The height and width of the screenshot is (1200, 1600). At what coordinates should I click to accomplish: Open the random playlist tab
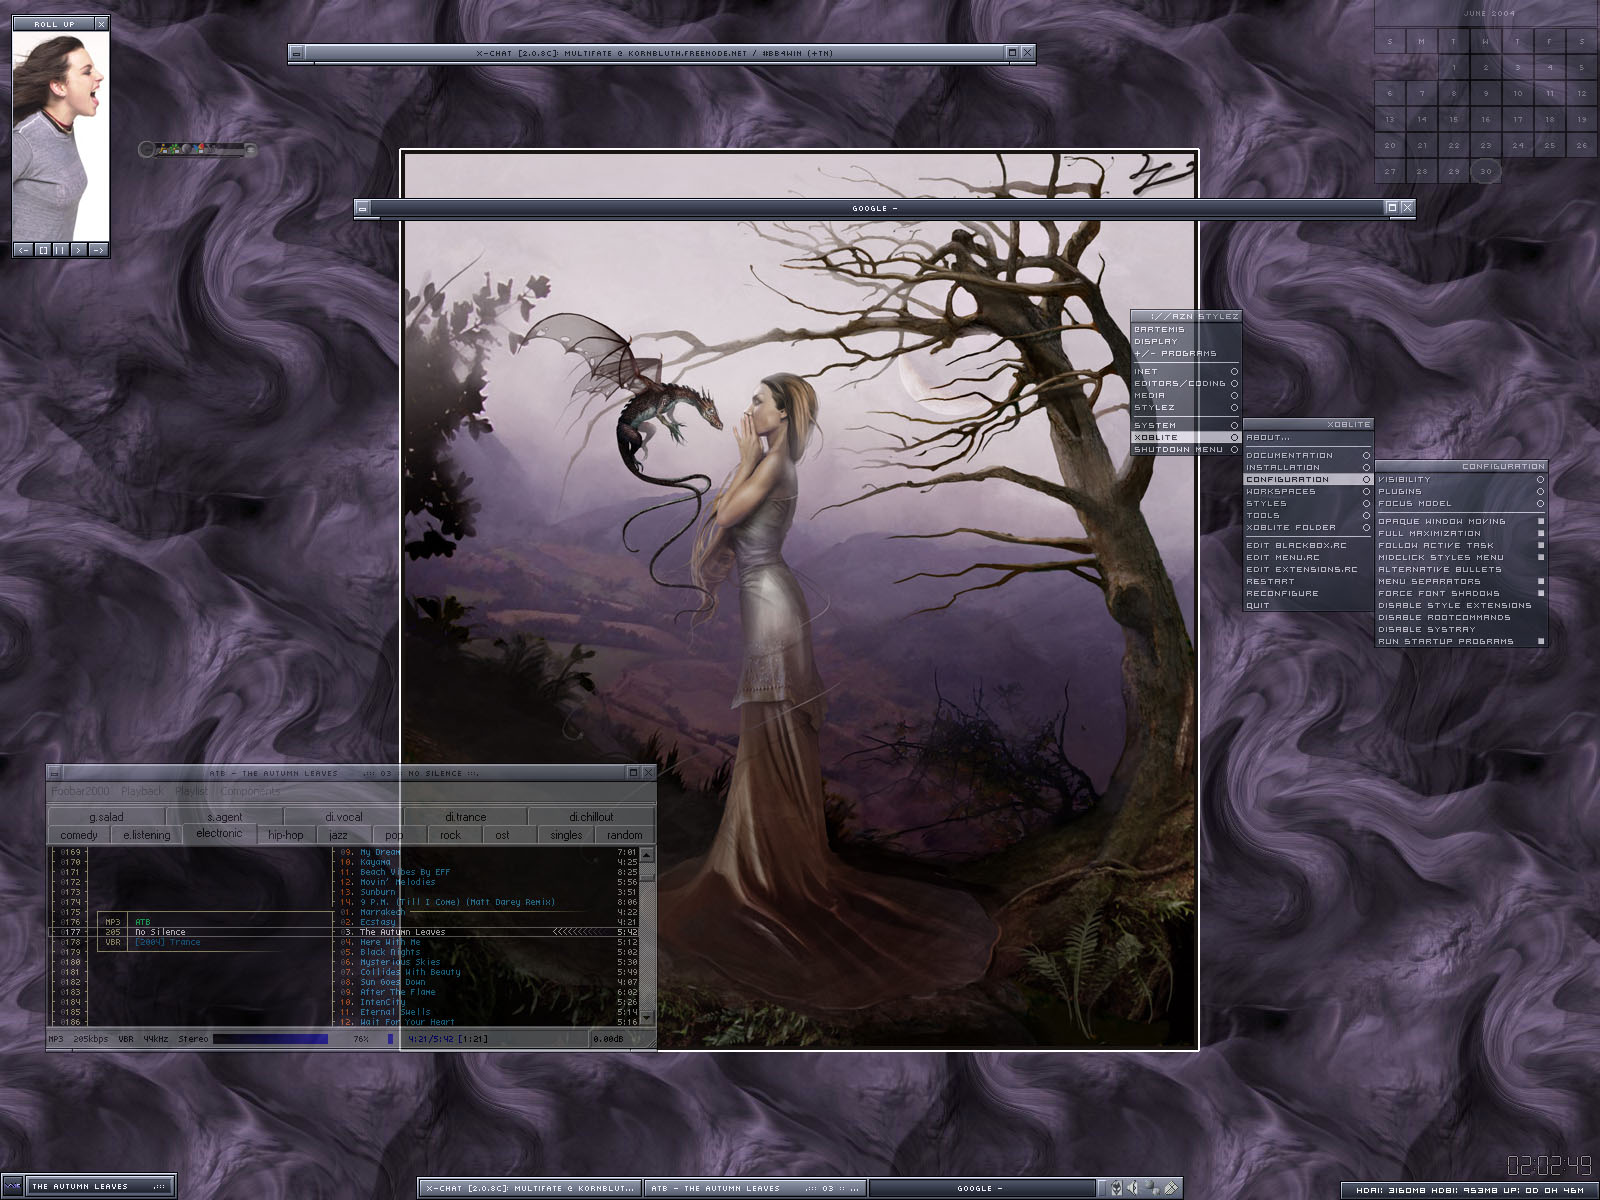pyautogui.click(x=624, y=835)
